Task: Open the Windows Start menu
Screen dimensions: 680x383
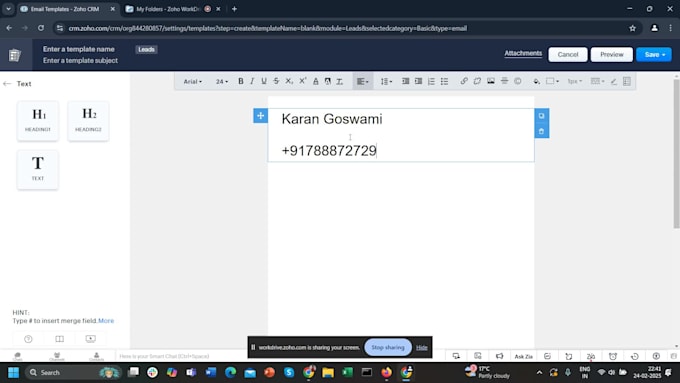Action: (x=13, y=372)
